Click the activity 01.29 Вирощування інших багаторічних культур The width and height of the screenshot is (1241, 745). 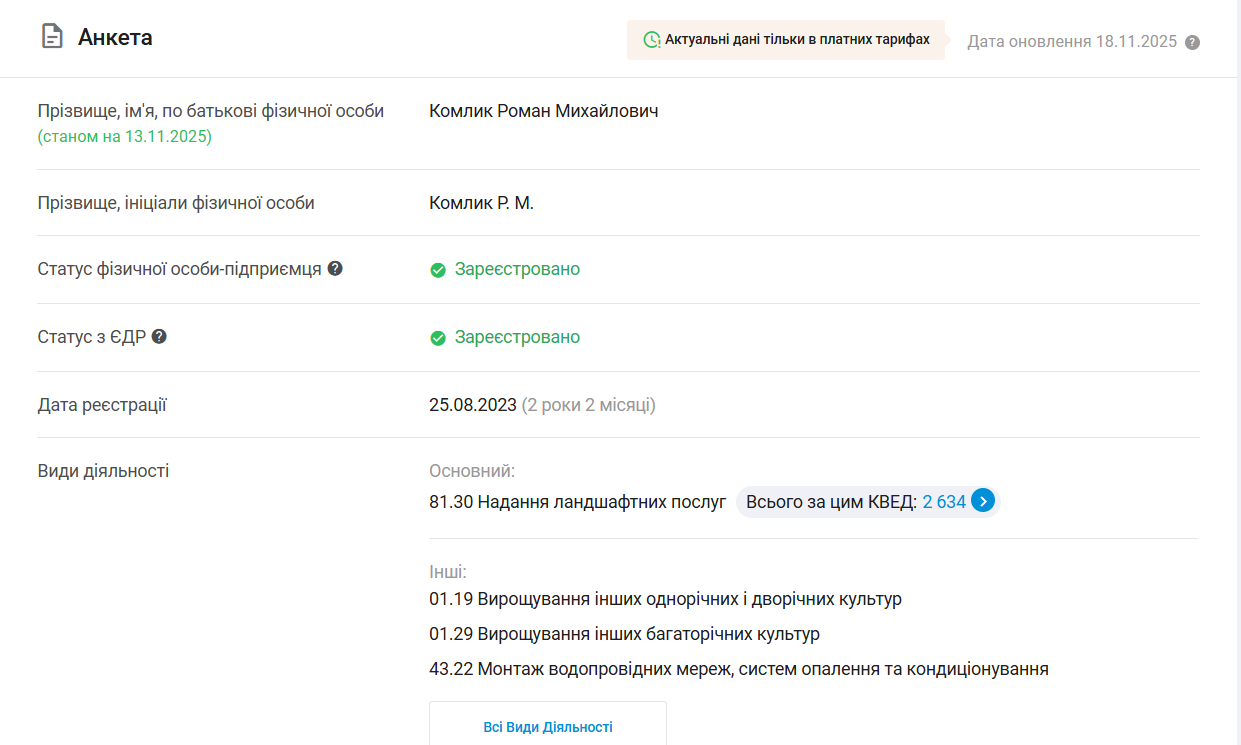(x=624, y=634)
